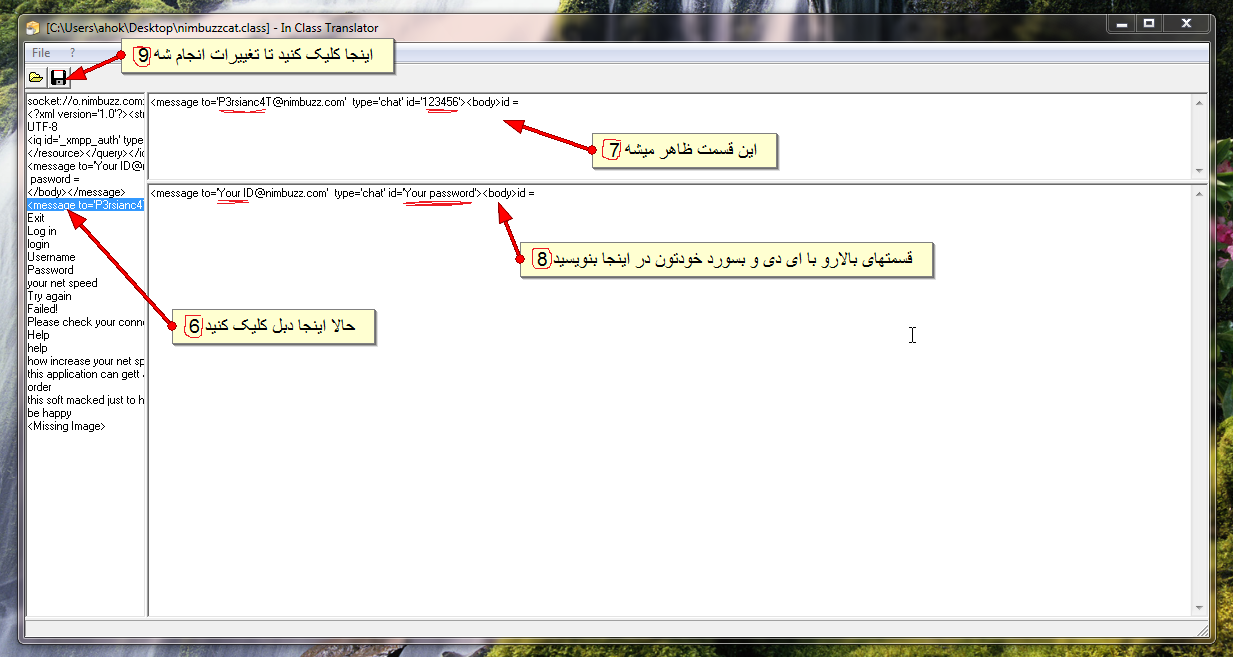Click the down arrow of the original-text pane scrollbar
Viewport: 1233px width, 657px height.
(1200, 170)
